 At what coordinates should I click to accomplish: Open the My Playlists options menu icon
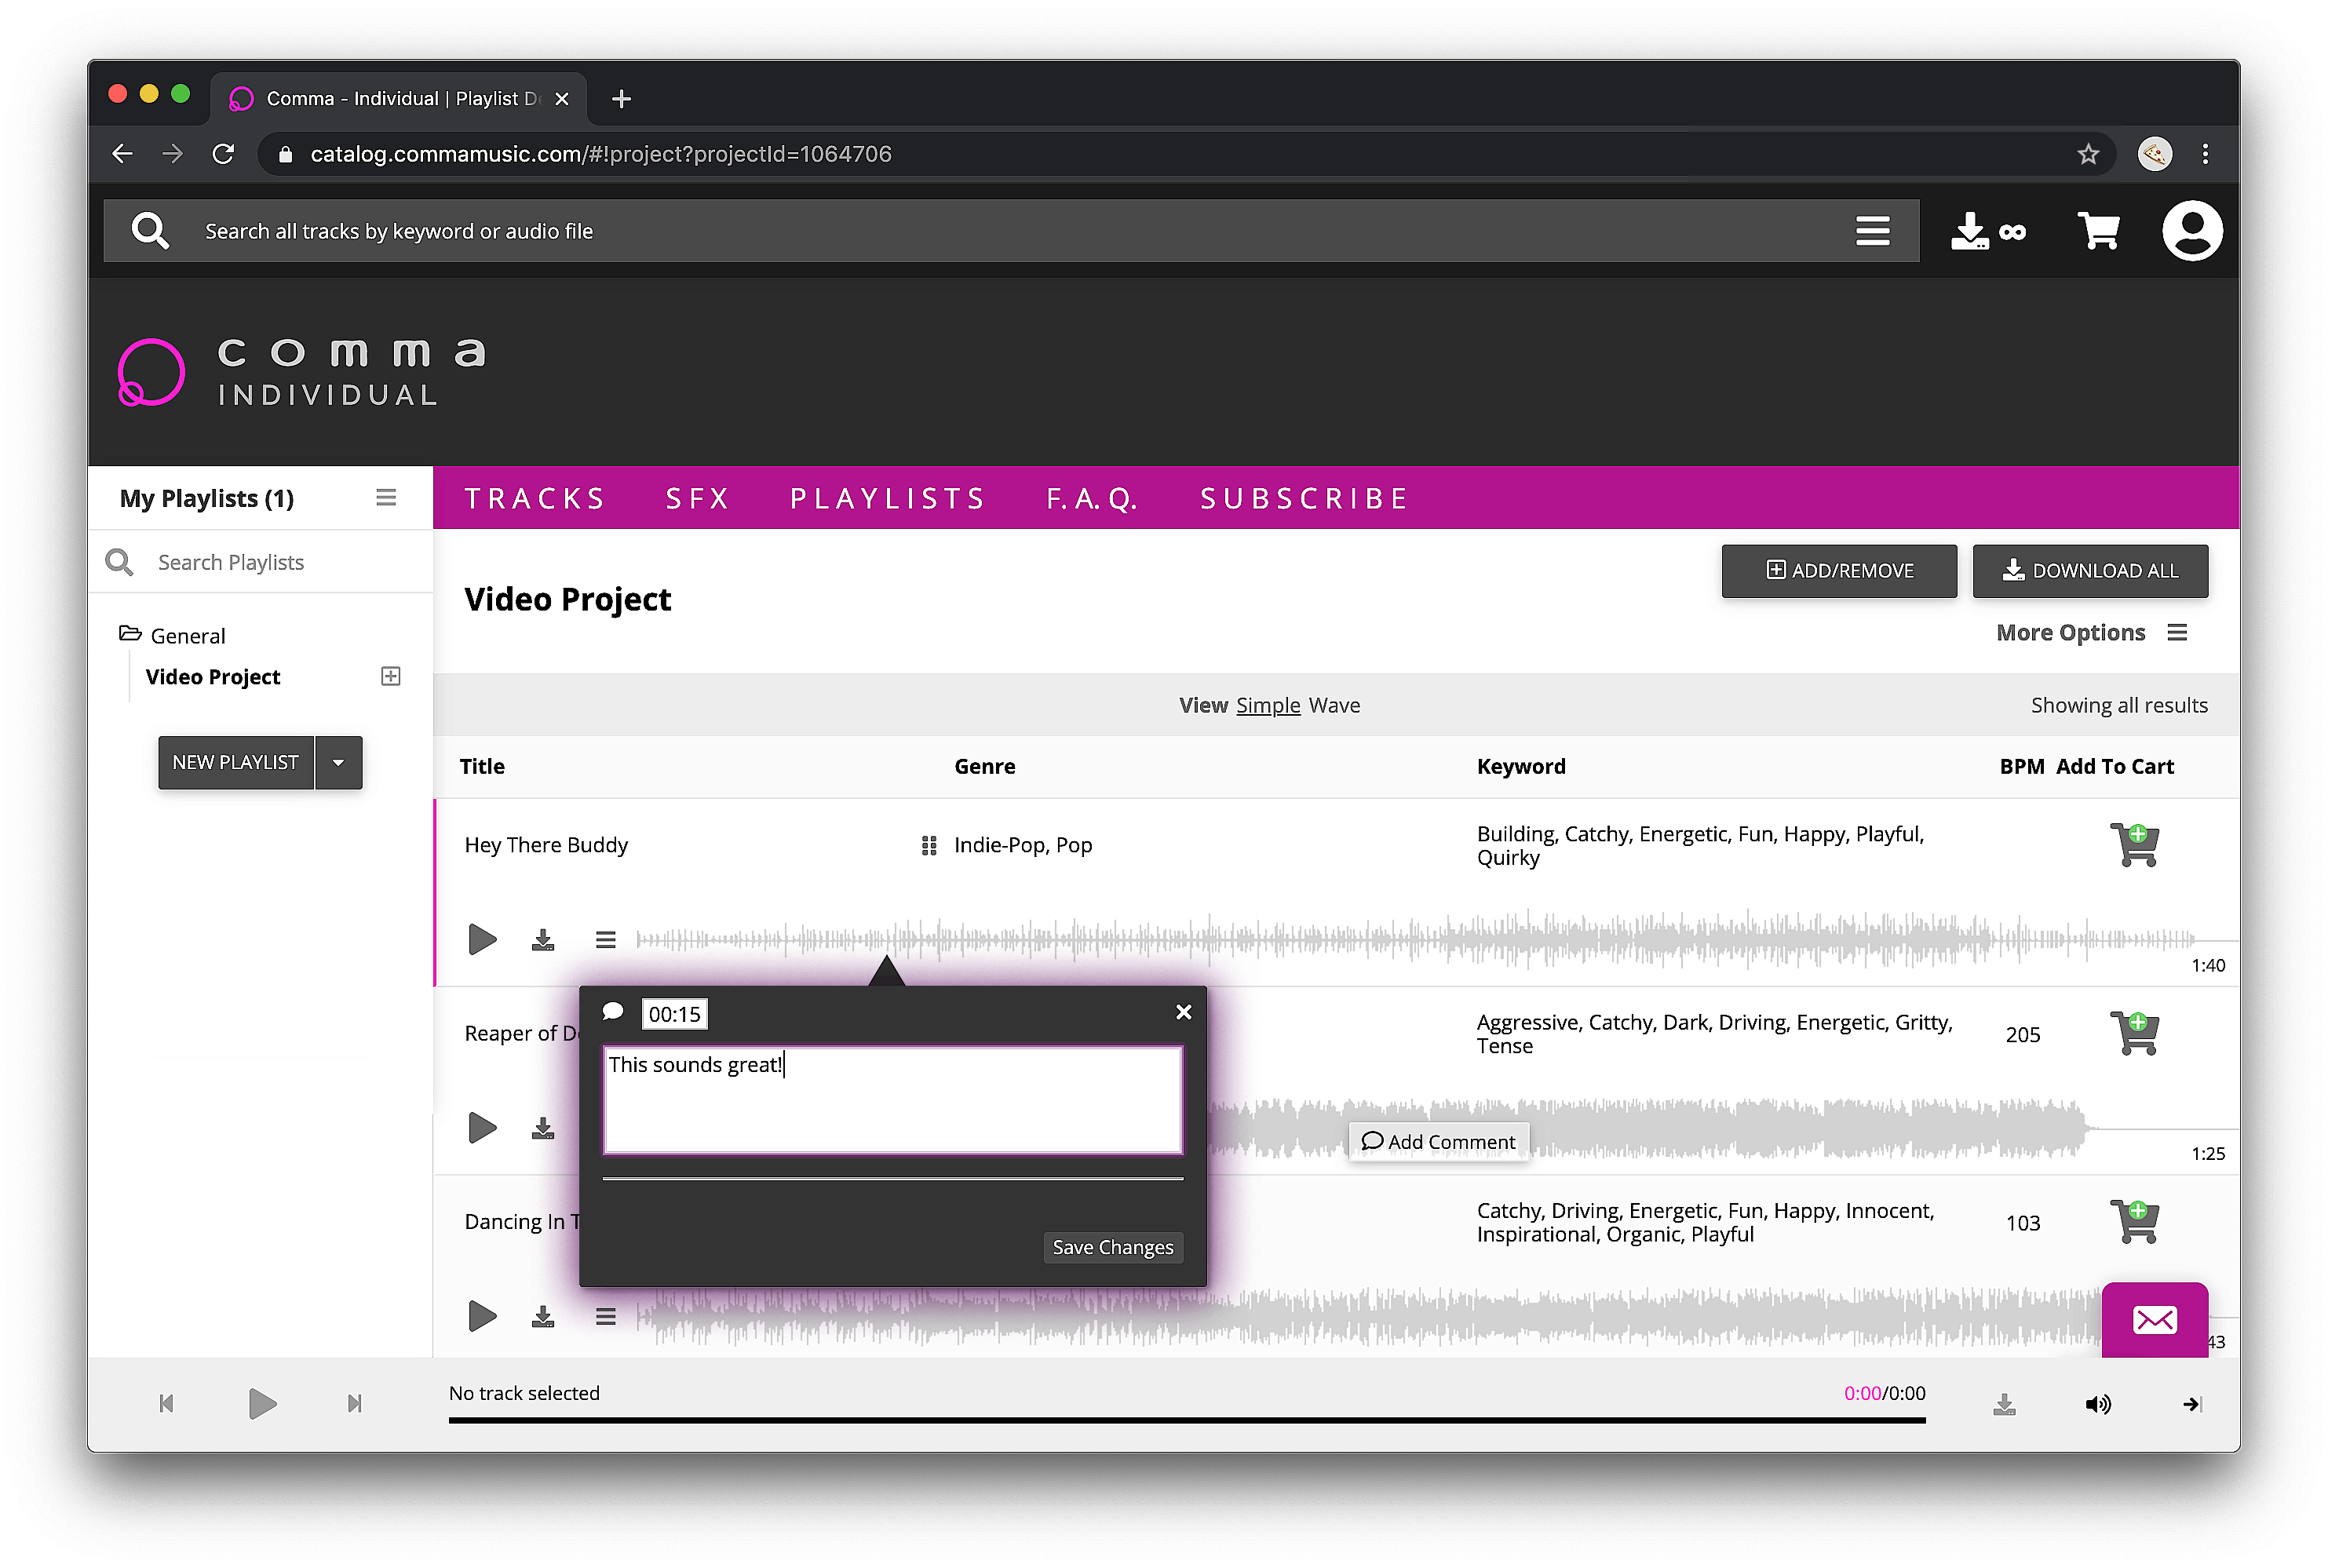[386, 497]
